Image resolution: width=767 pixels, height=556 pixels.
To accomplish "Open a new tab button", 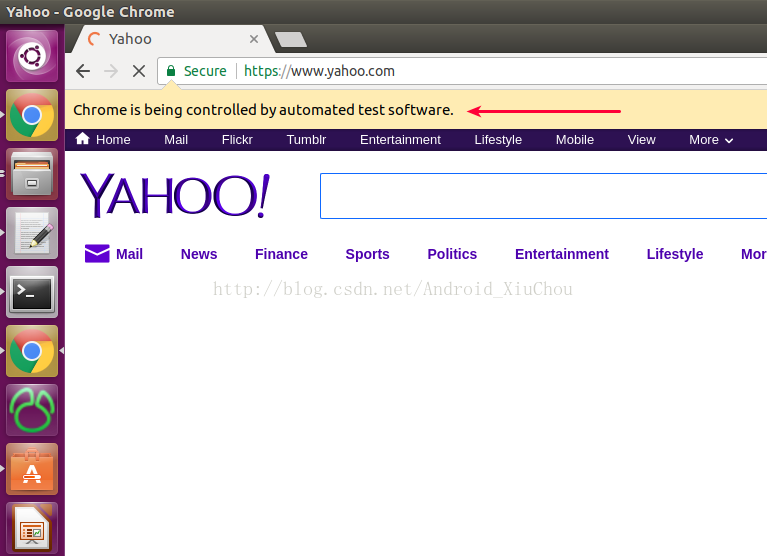I will (x=291, y=39).
